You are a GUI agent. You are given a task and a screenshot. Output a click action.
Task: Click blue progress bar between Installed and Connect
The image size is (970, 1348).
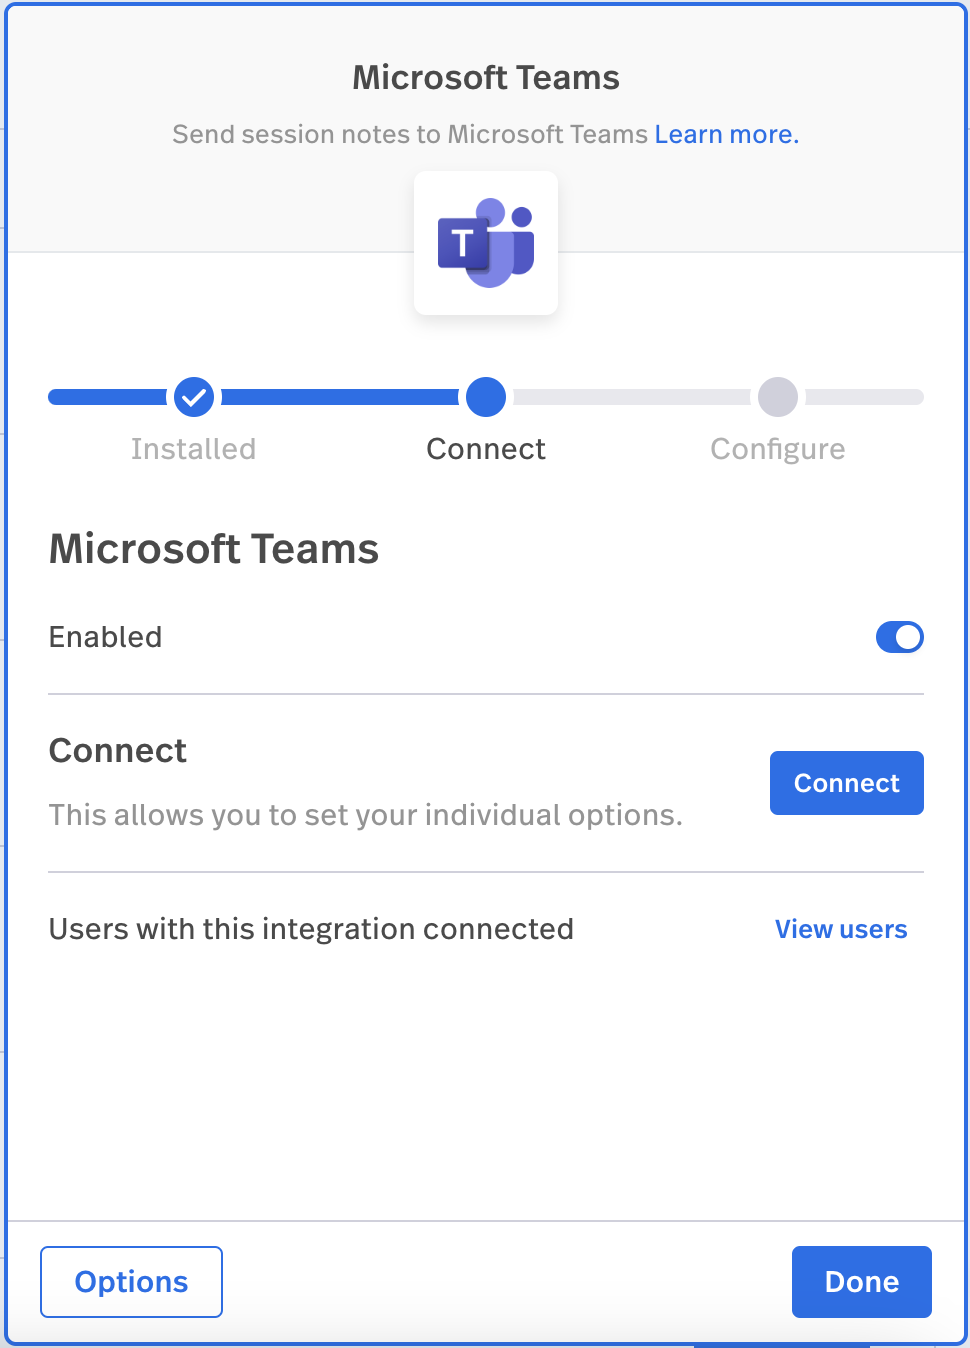point(340,397)
